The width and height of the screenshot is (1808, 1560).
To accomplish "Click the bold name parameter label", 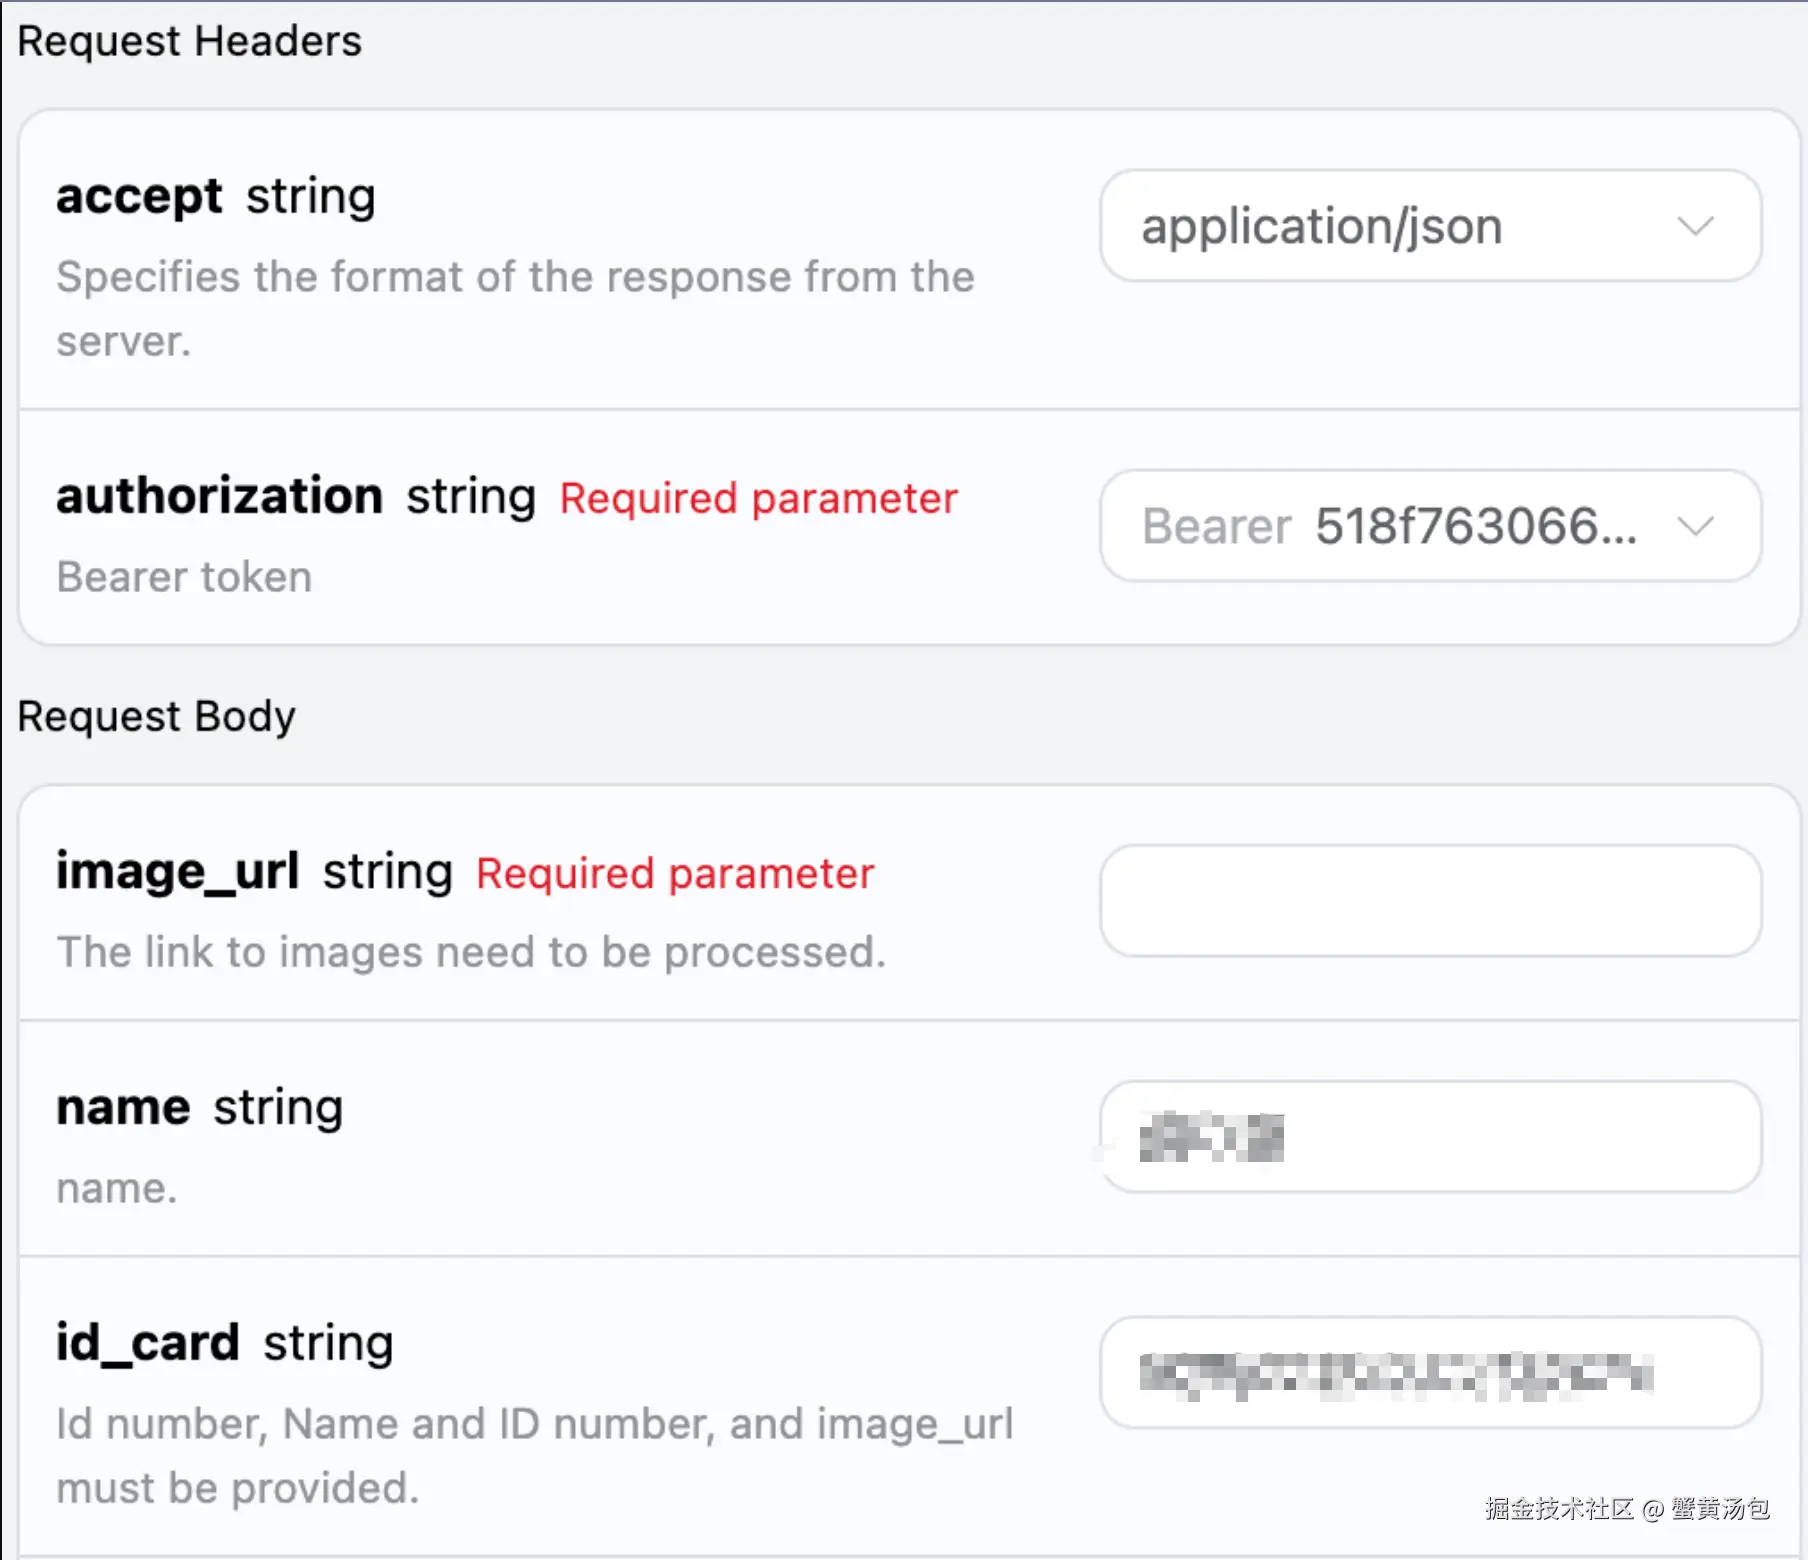I will pos(123,1107).
